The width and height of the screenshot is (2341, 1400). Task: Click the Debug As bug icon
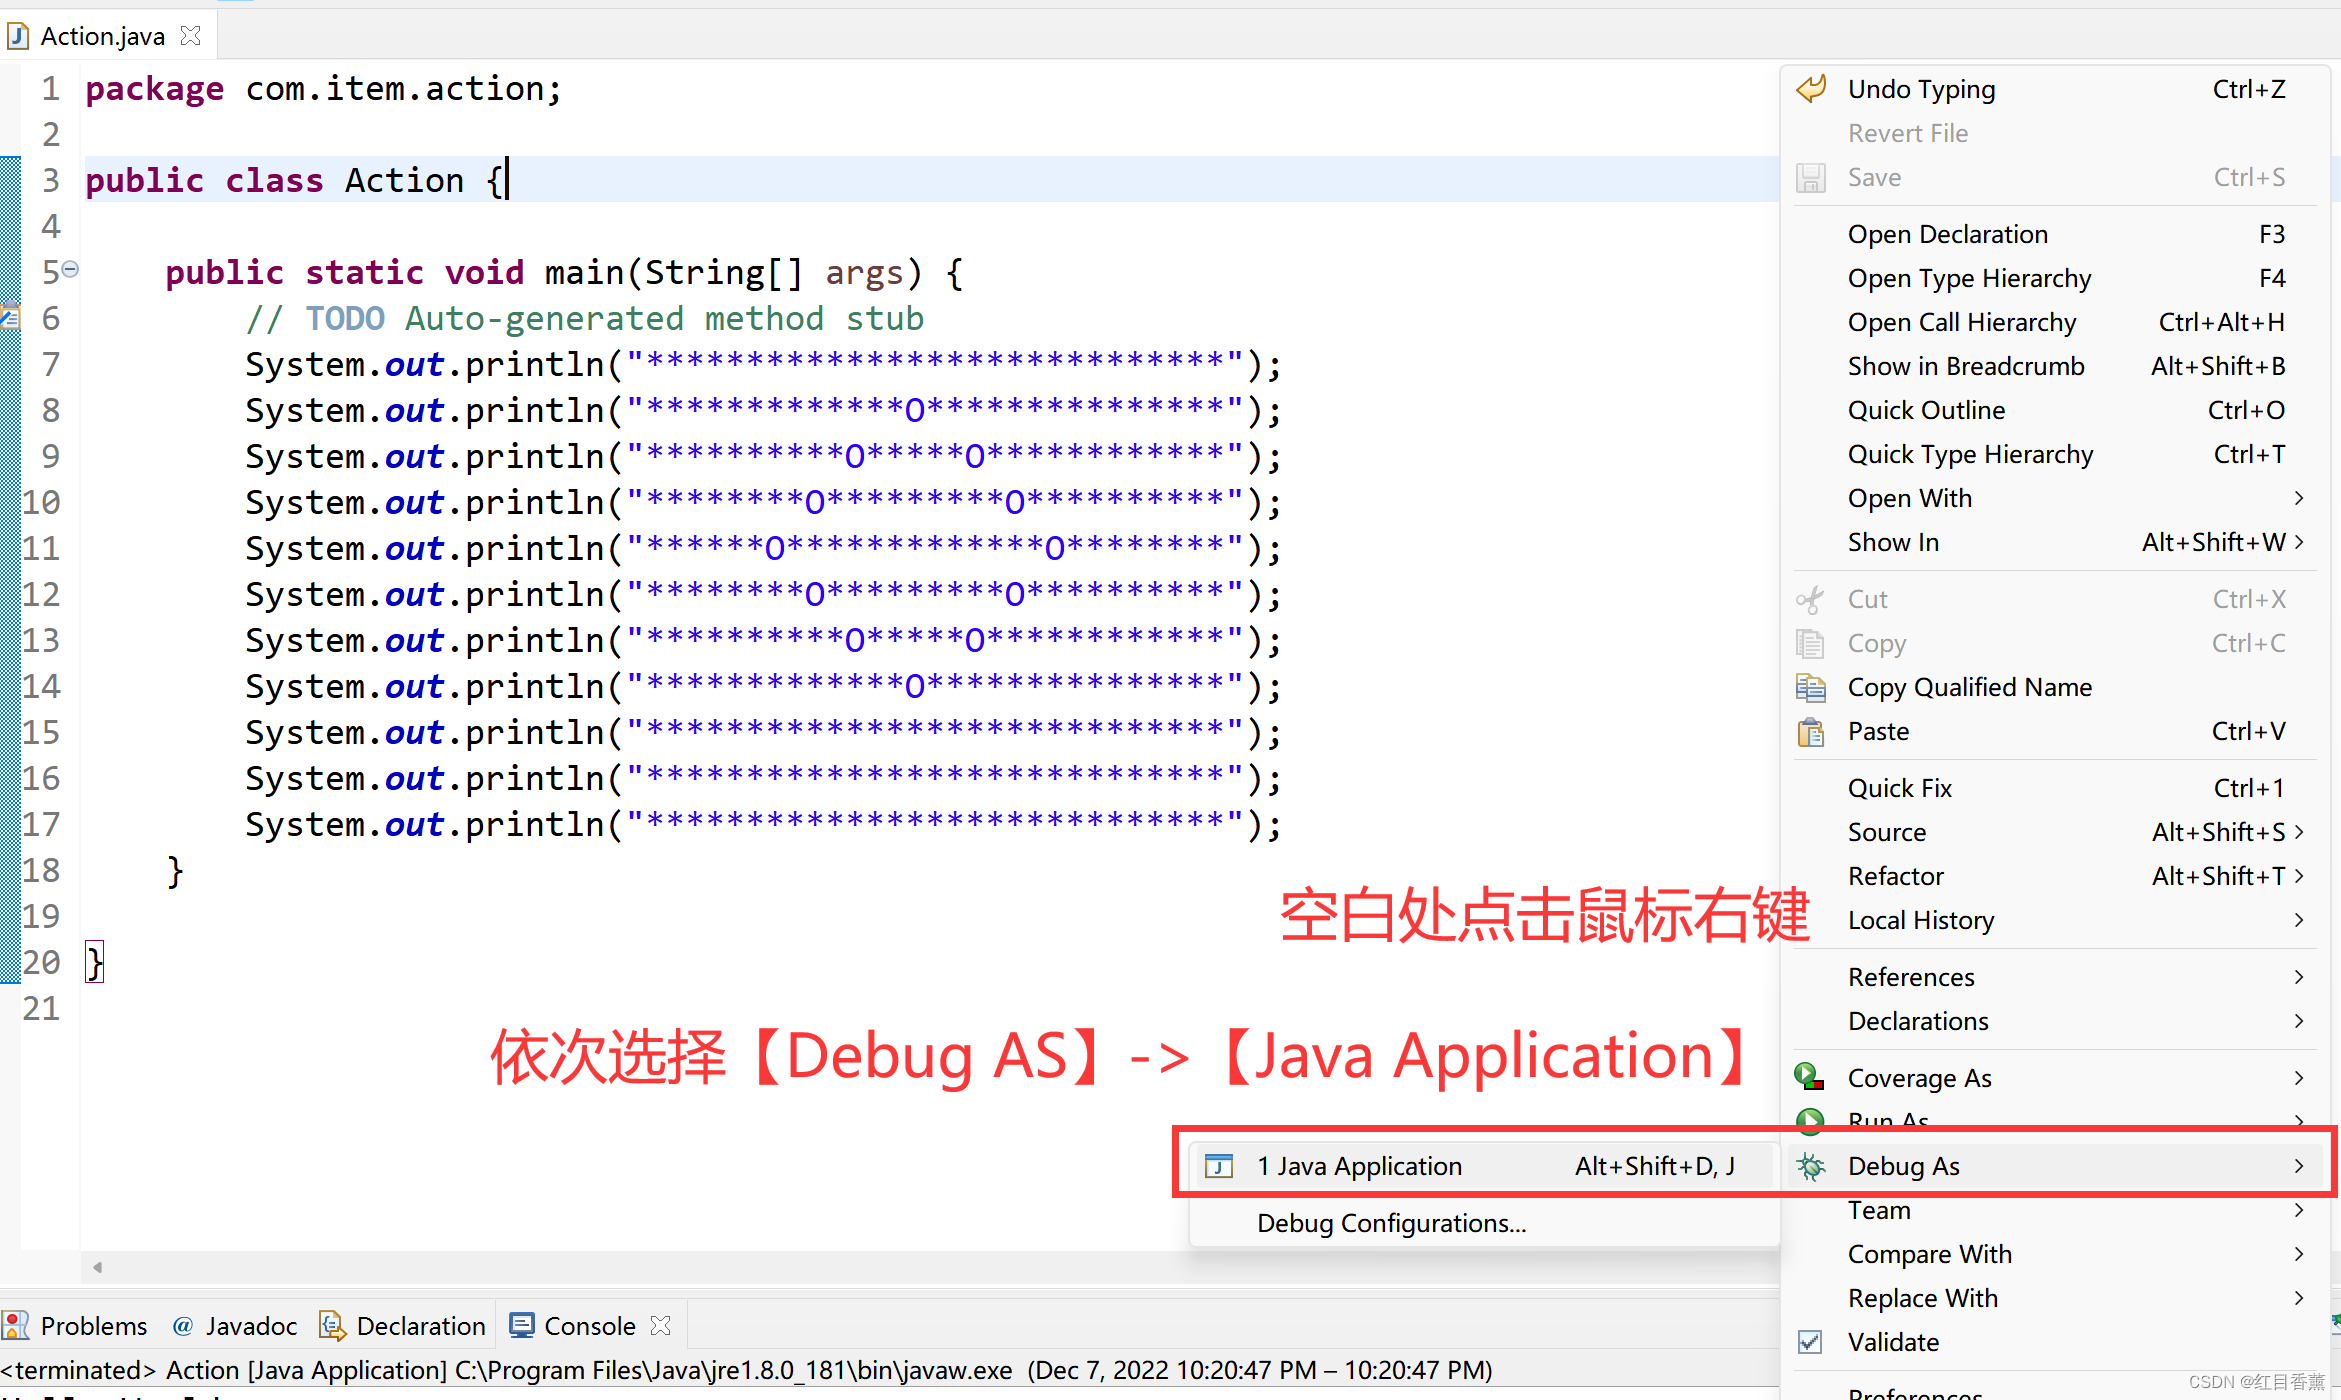tap(1810, 1165)
